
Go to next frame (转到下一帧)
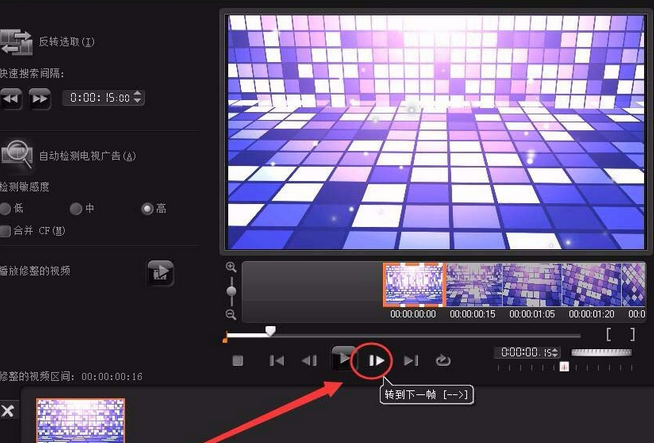(376, 360)
